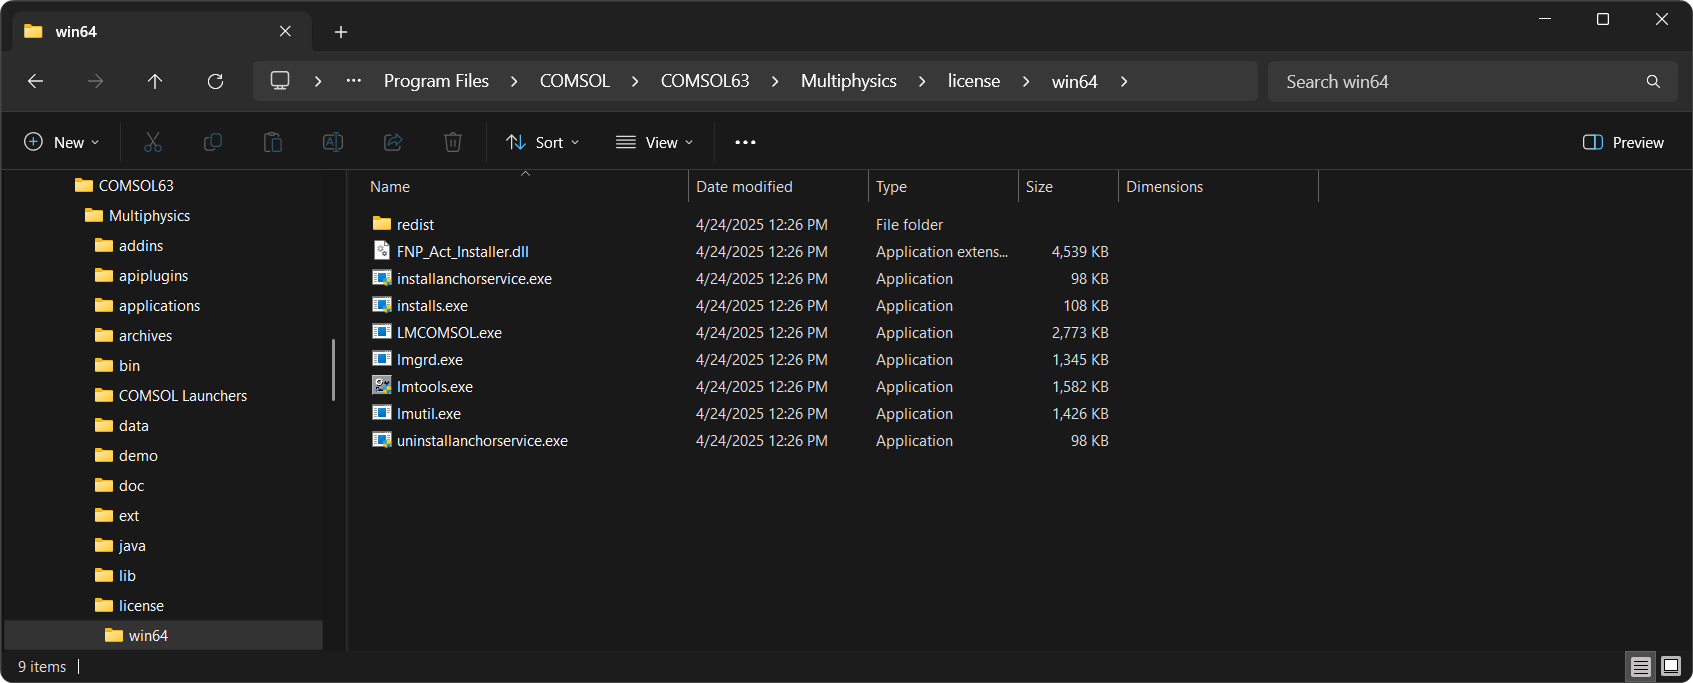Click the Copy icon in toolbar
The height and width of the screenshot is (683, 1693).
coord(213,142)
